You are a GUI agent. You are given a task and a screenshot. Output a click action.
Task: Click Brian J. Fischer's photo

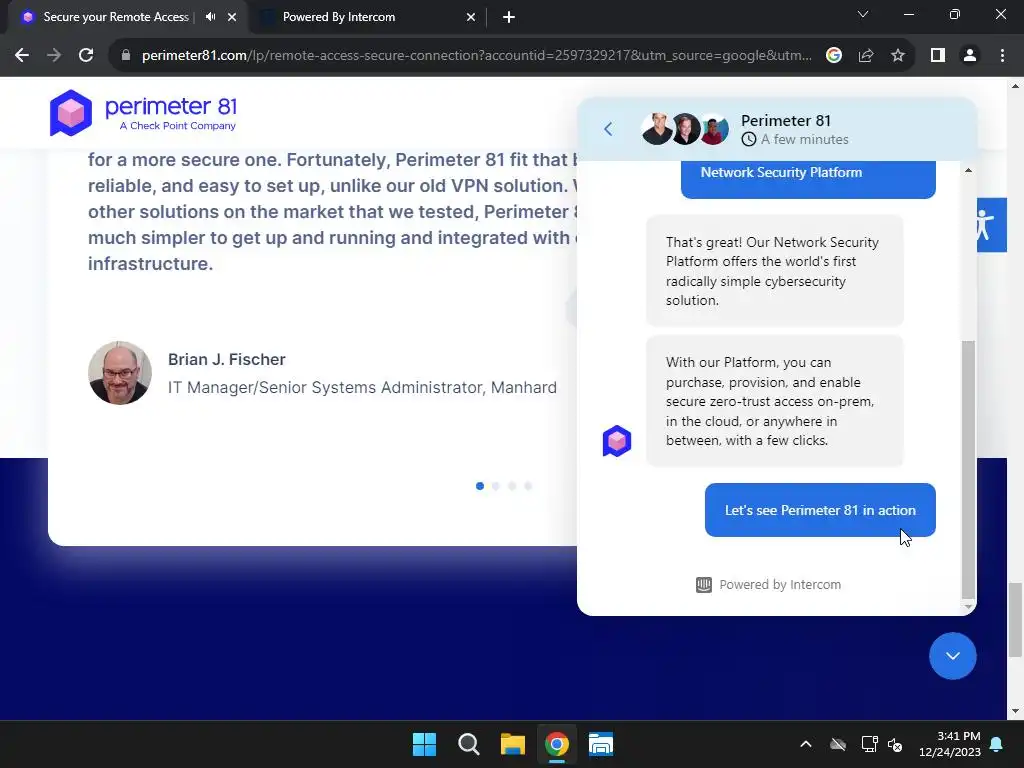pos(120,373)
